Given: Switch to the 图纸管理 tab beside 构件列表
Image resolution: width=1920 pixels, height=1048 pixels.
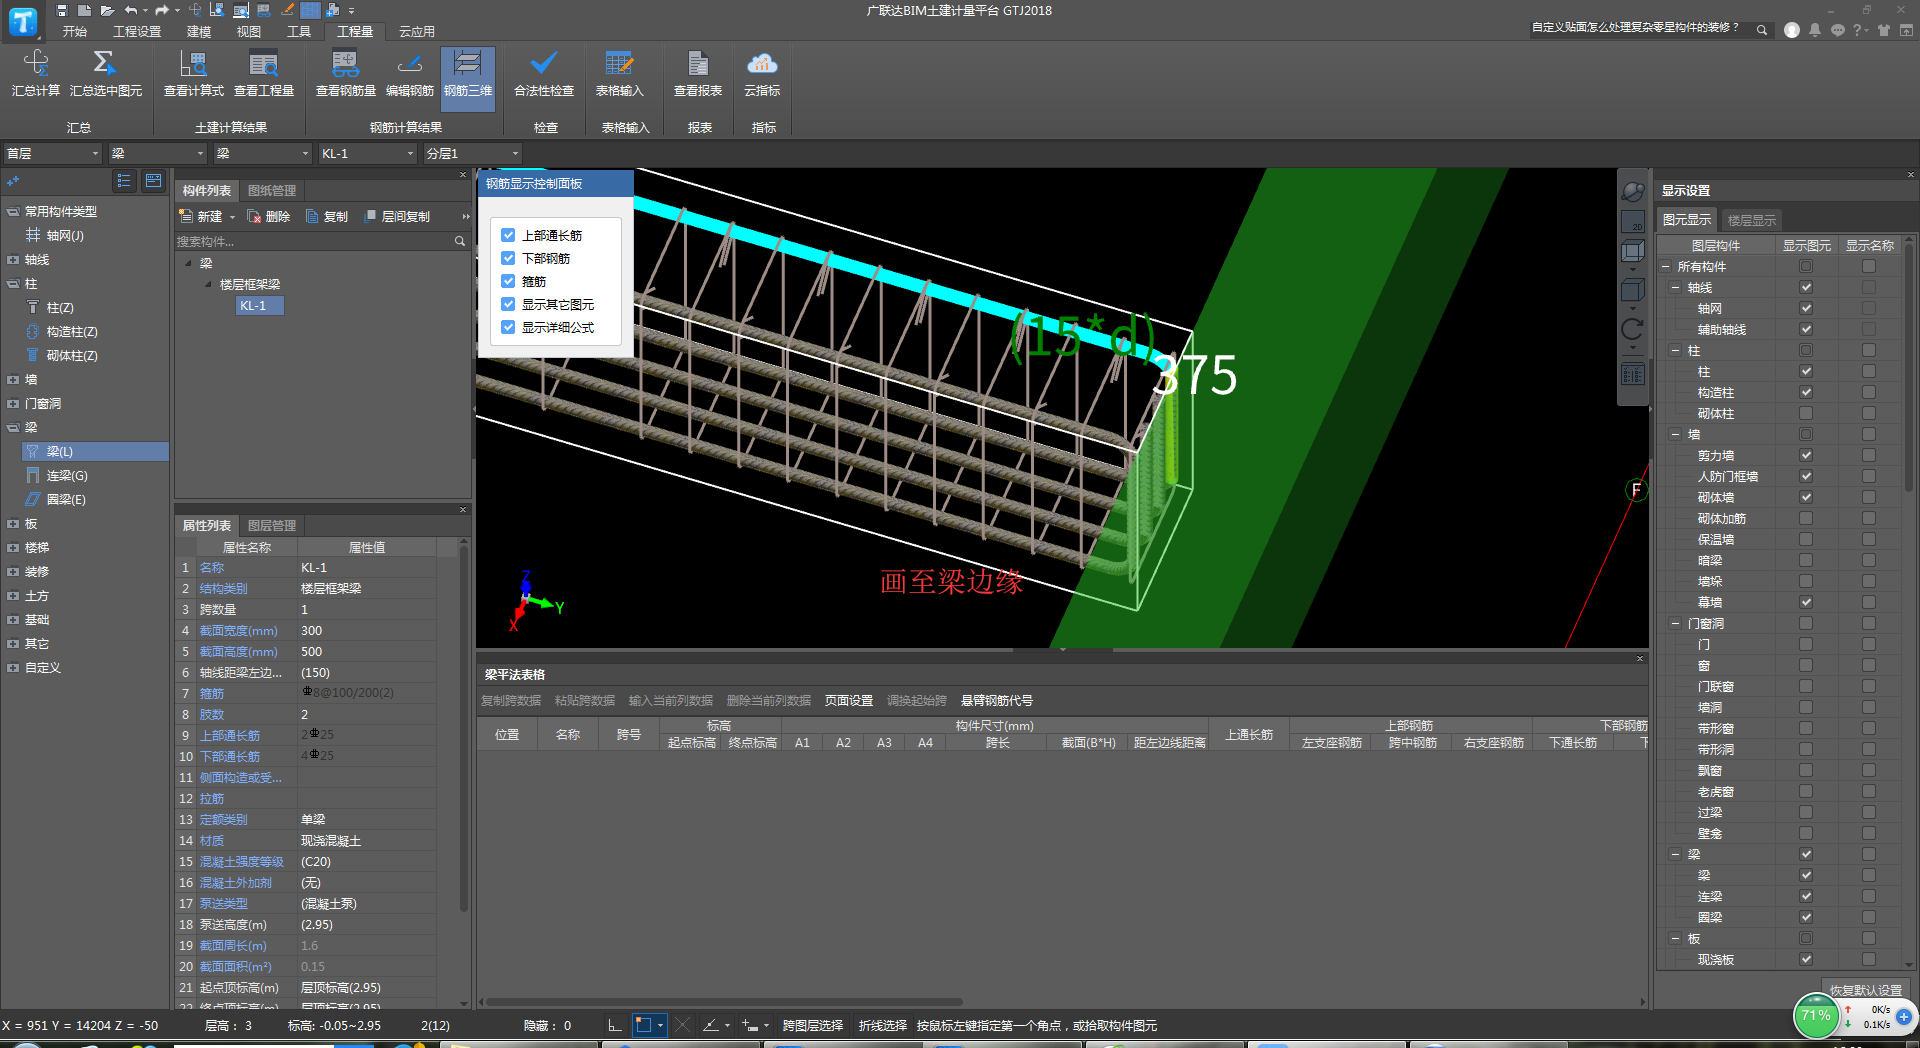Looking at the screenshot, I should tap(272, 190).
